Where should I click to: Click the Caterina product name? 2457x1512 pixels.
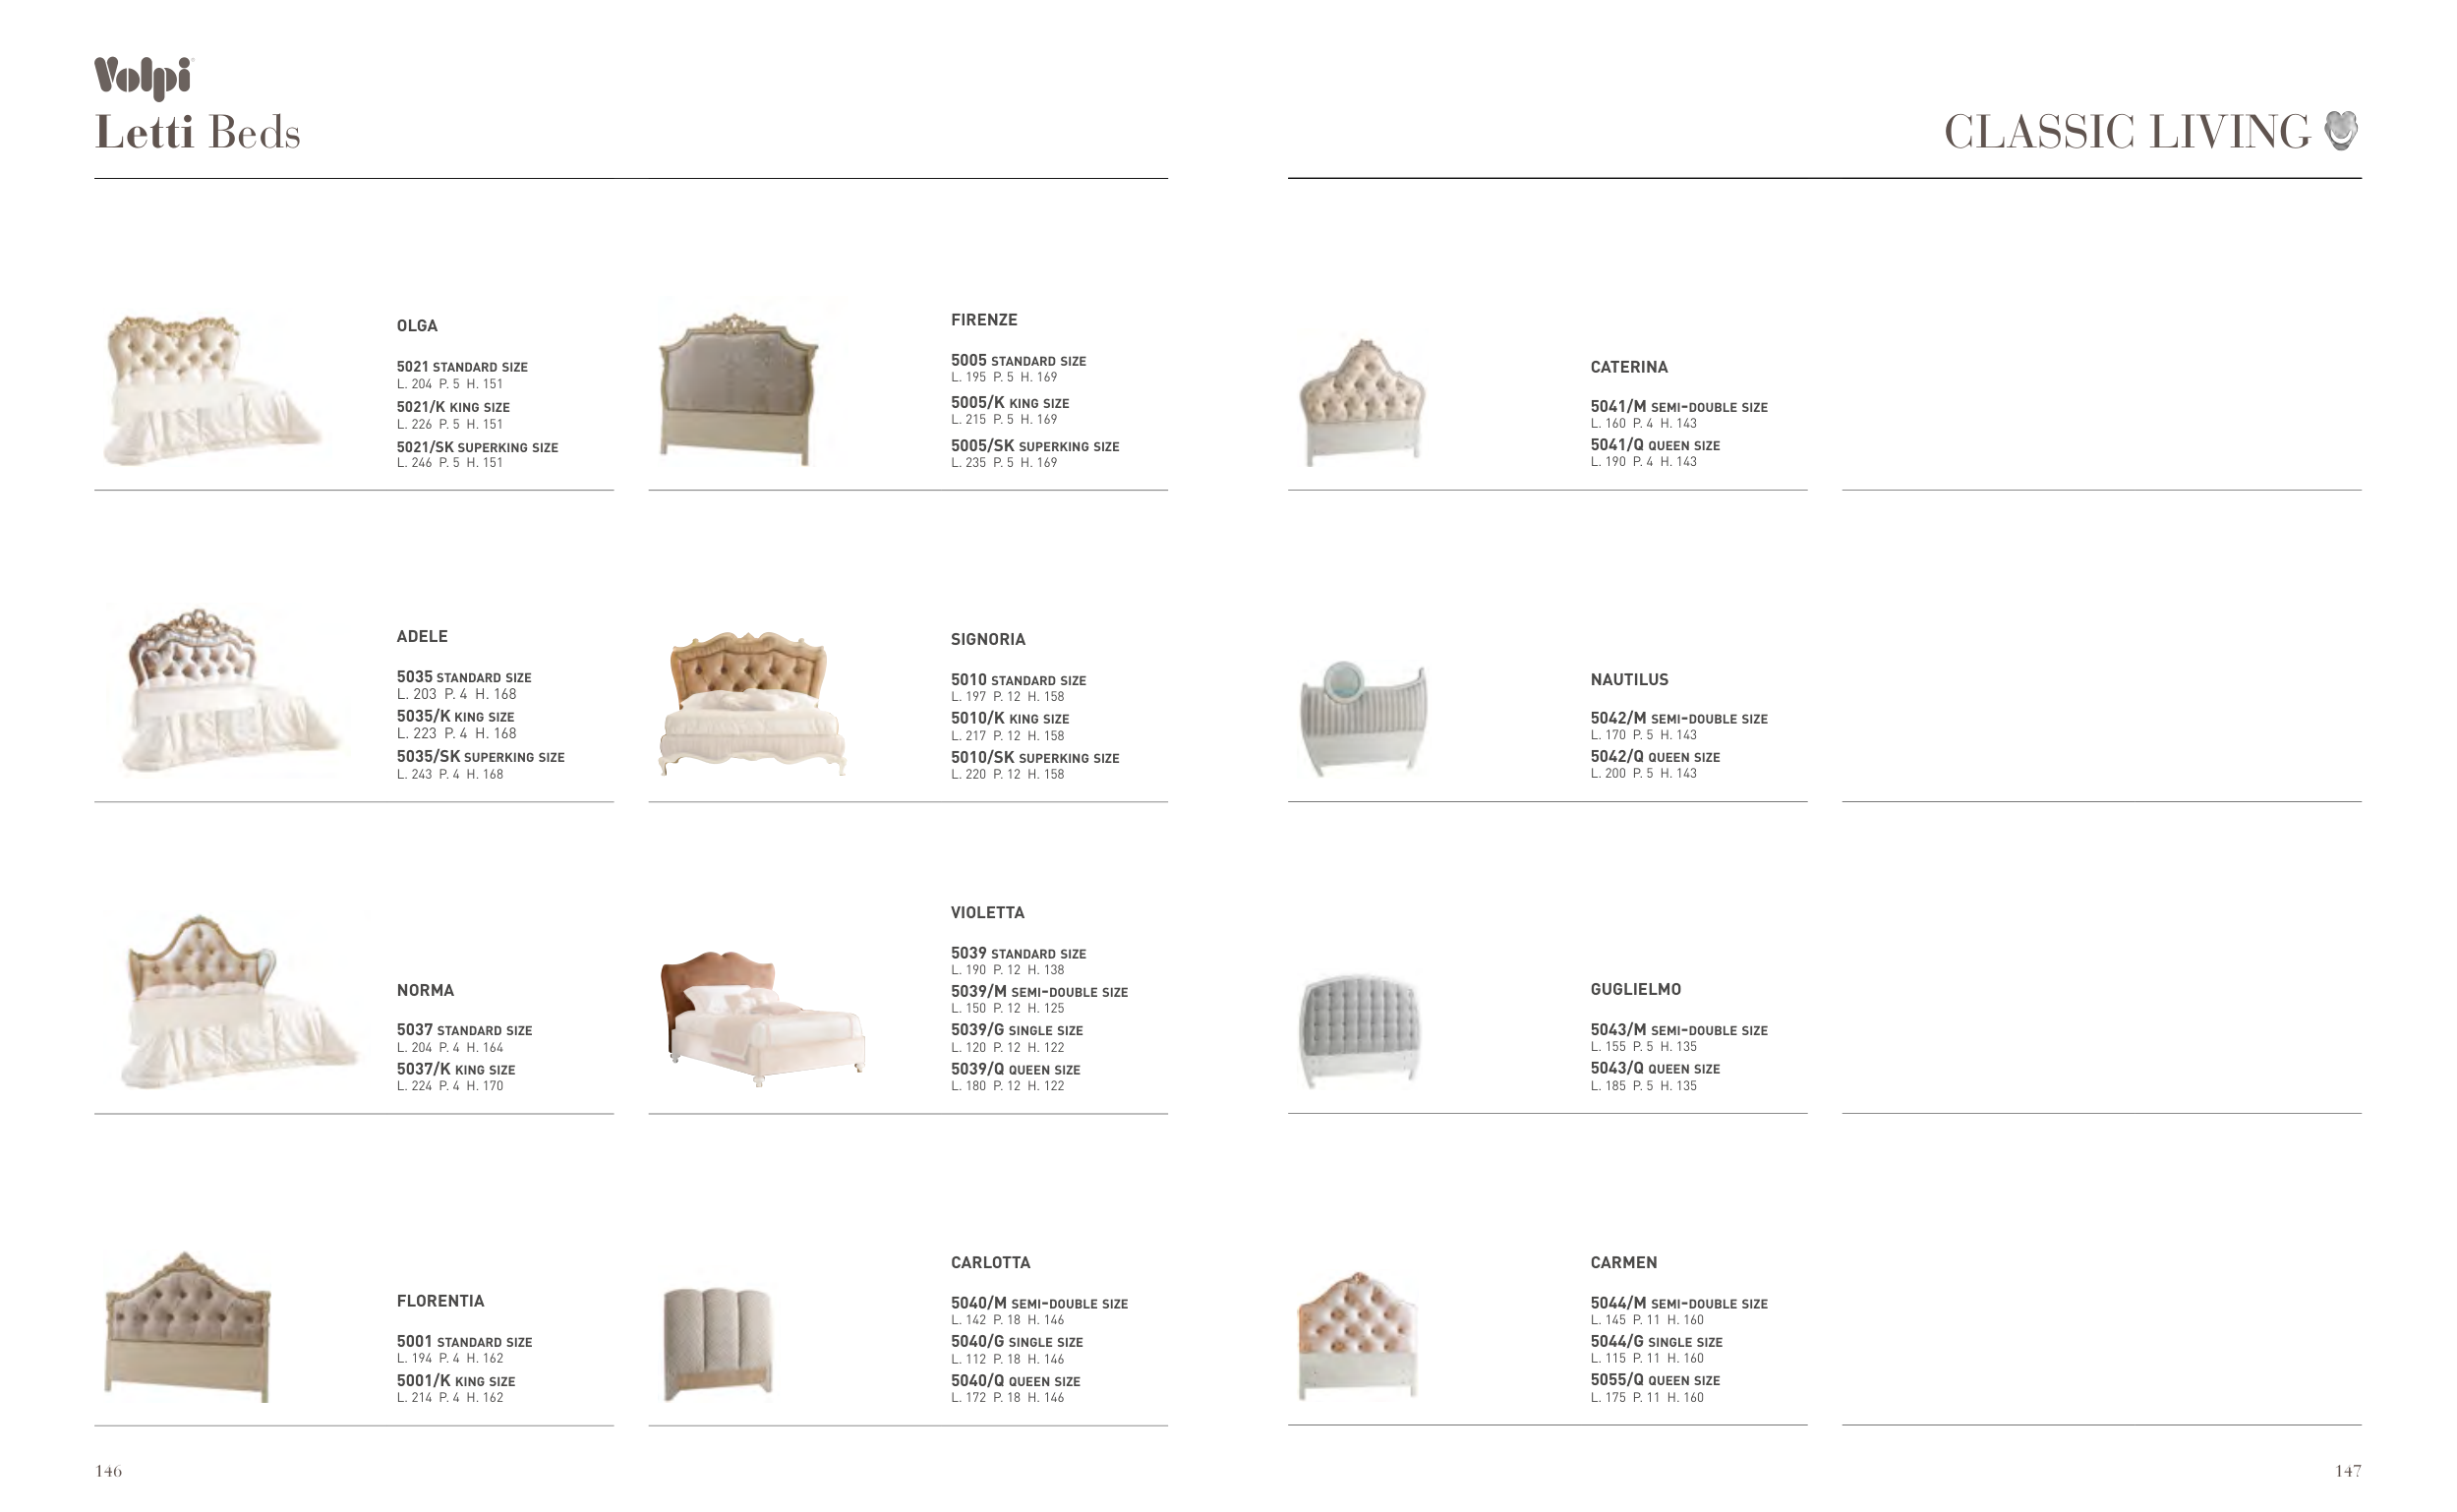click(x=1628, y=367)
